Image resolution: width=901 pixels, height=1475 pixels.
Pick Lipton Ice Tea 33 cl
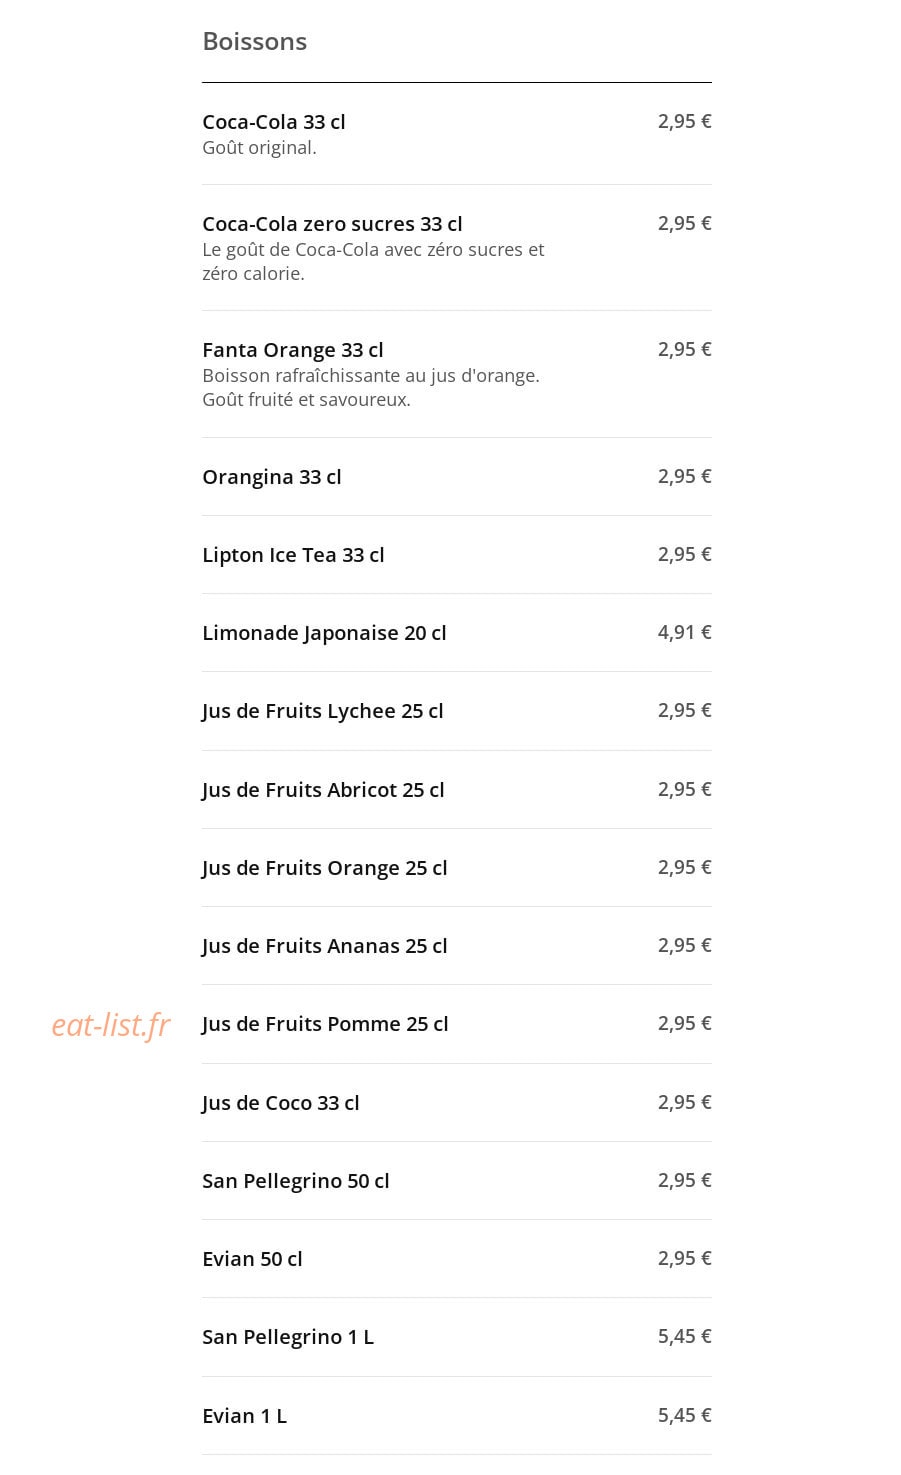pos(456,555)
